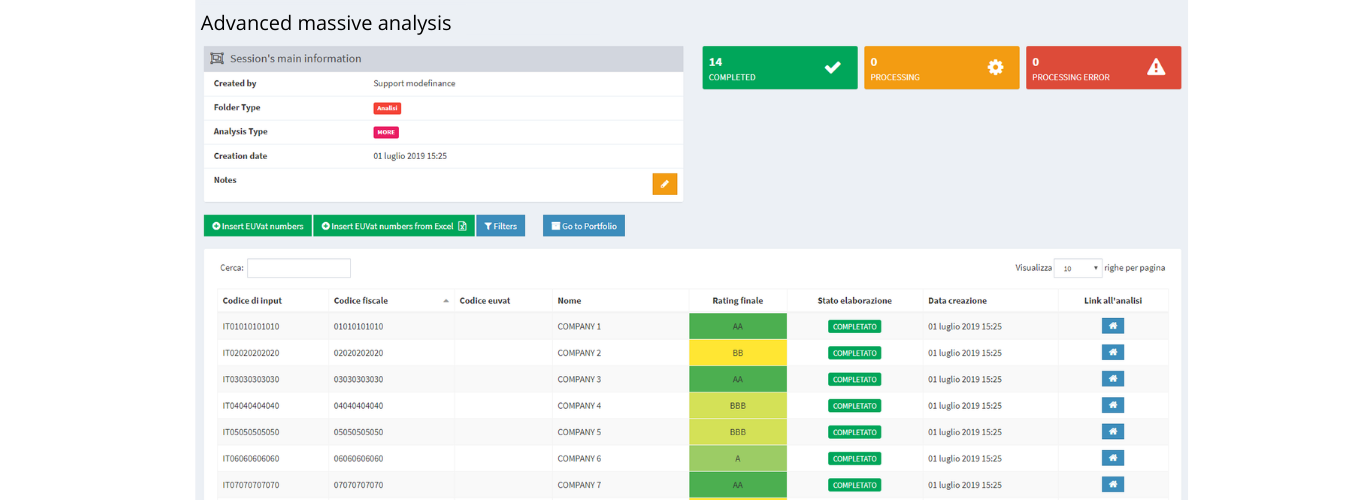Click creation date in COMPANY 2 row
The image size is (1362, 500).
(x=965, y=353)
